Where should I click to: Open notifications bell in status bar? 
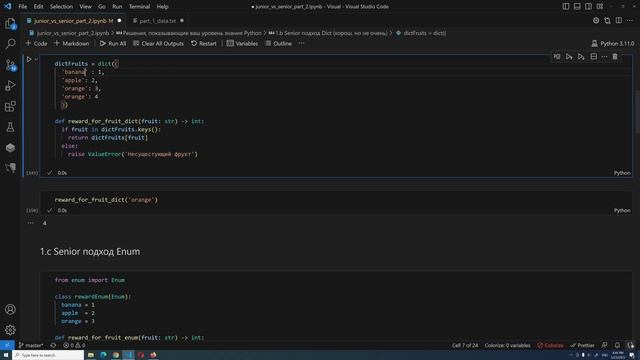click(x=617, y=345)
